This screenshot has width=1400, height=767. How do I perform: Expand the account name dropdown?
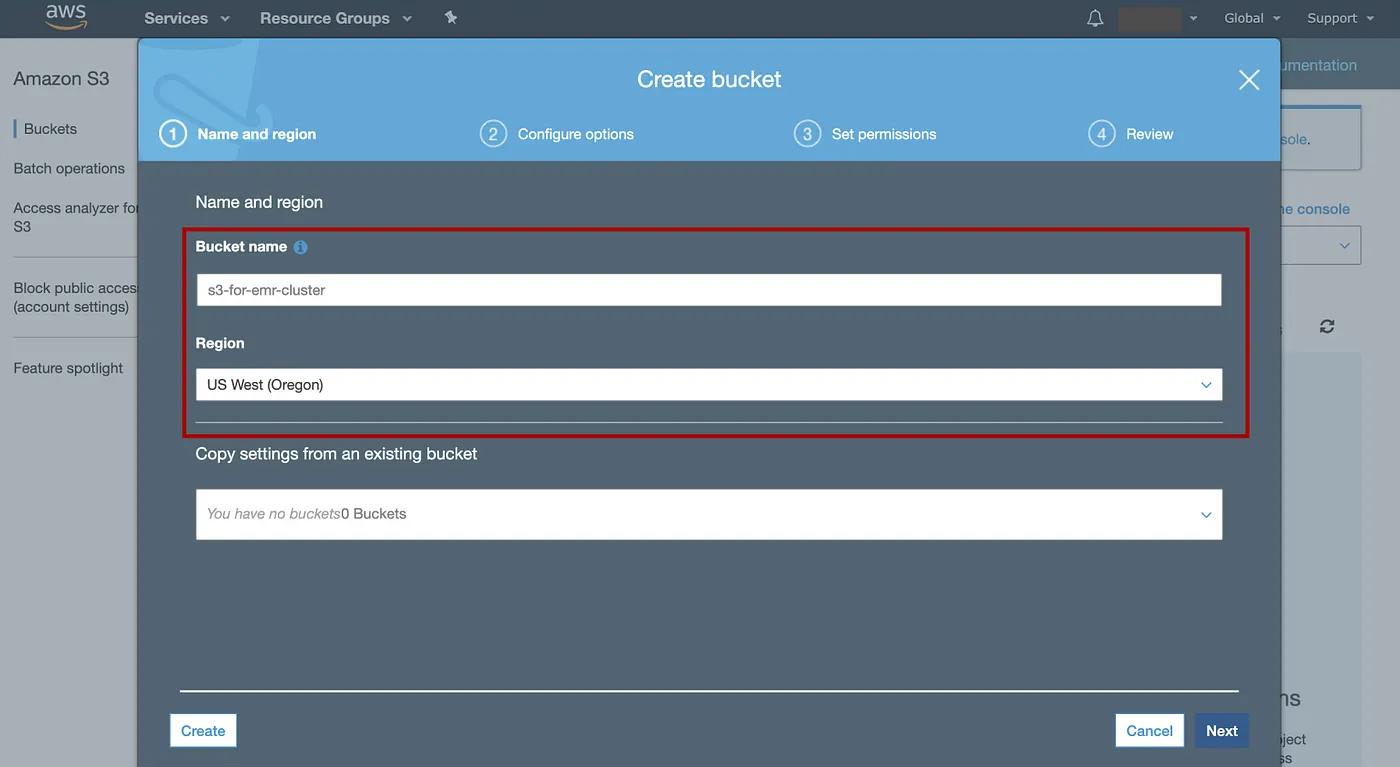click(x=1157, y=18)
